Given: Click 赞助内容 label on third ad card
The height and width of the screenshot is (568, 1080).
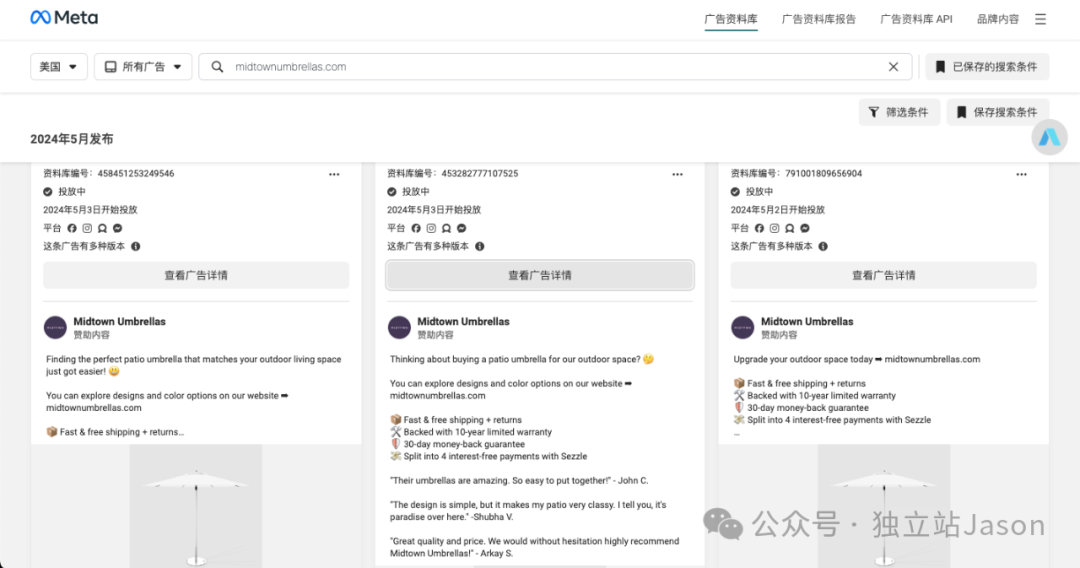Looking at the screenshot, I should point(779,335).
